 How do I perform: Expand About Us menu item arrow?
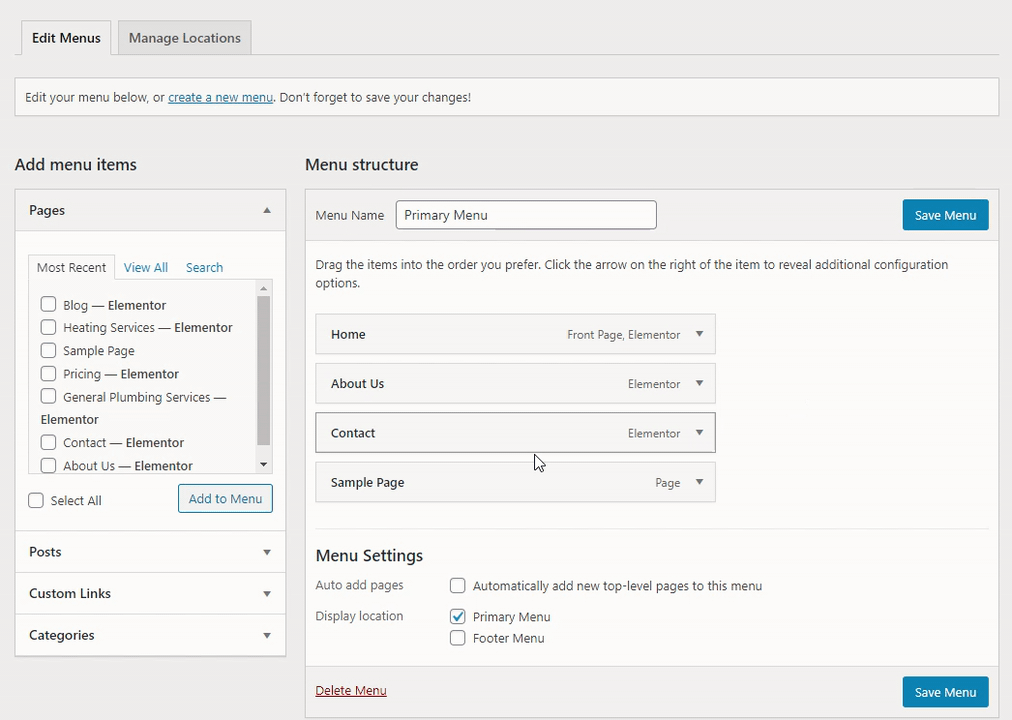699,383
